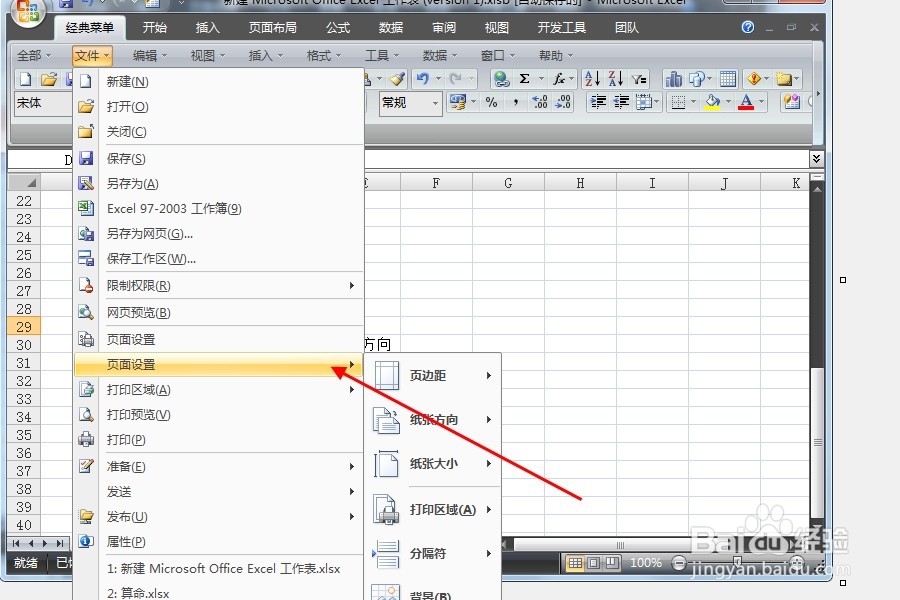Enable Normal view in the status bar

[x=575, y=563]
